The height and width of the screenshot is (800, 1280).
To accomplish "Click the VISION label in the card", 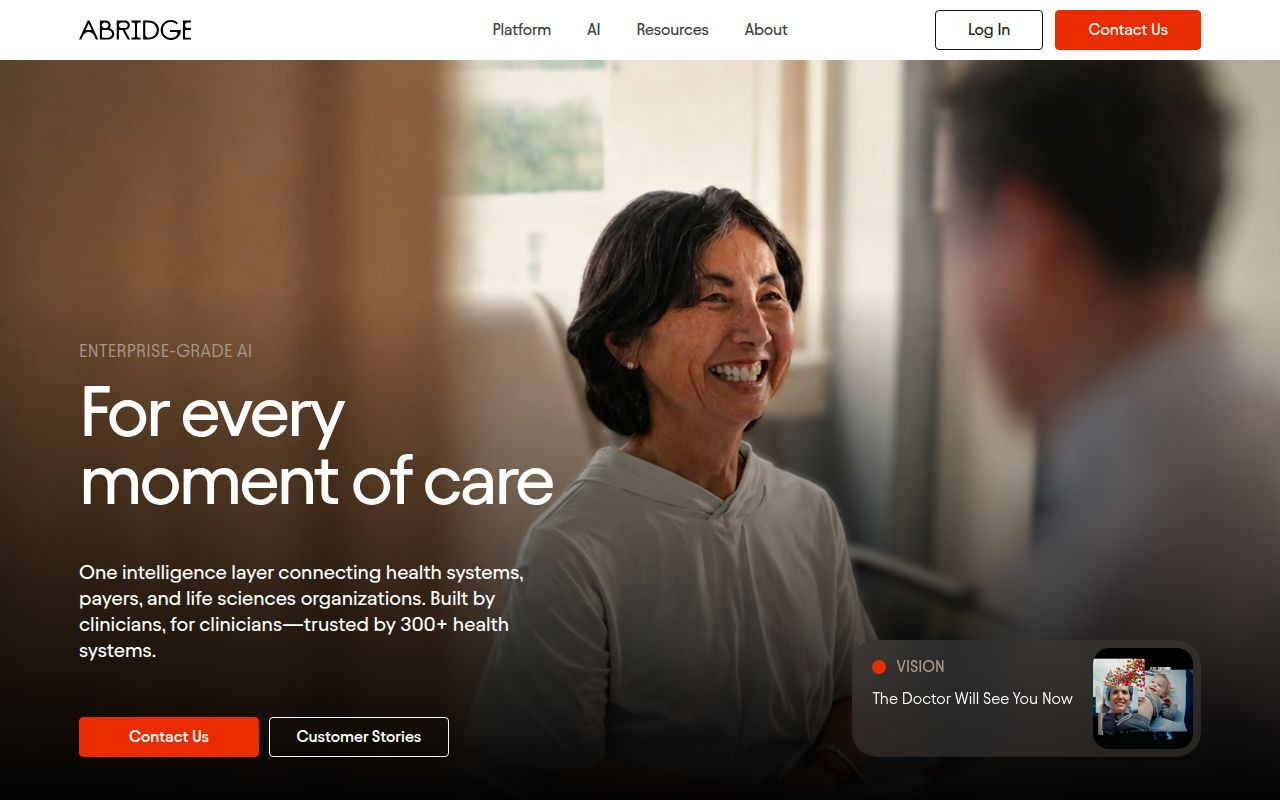I will (x=920, y=667).
